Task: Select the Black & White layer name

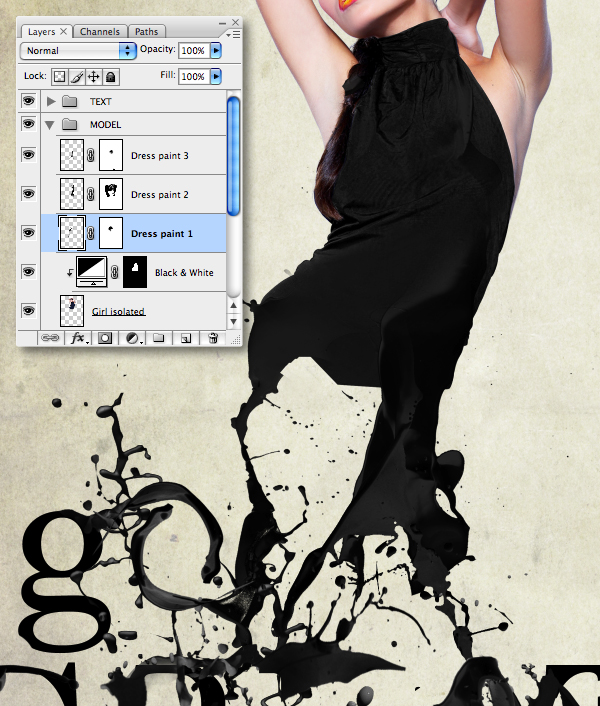Action: tap(184, 272)
